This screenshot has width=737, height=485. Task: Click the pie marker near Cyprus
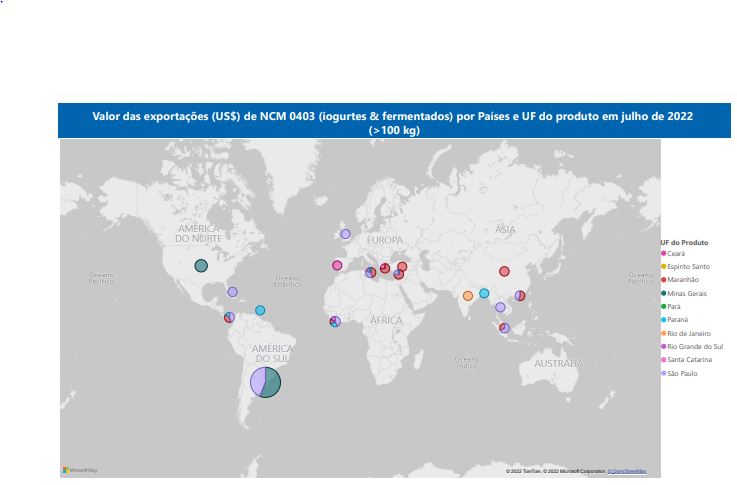pos(399,274)
